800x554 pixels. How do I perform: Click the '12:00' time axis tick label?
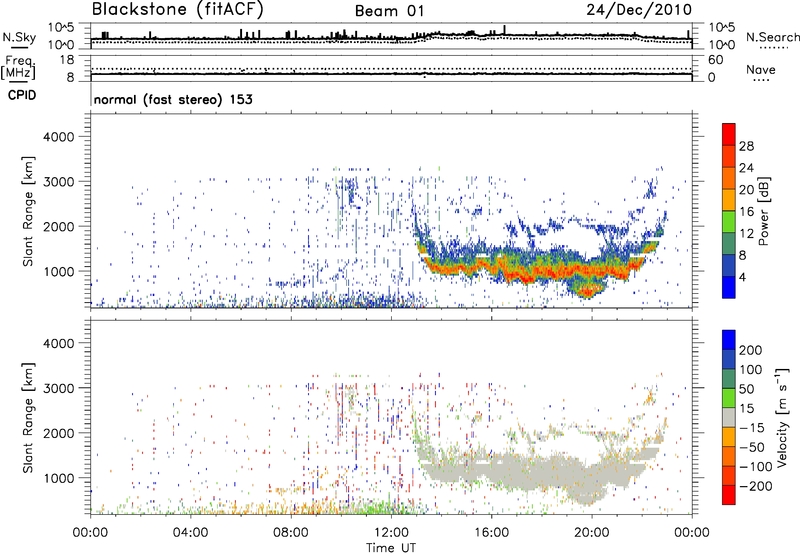click(391, 533)
